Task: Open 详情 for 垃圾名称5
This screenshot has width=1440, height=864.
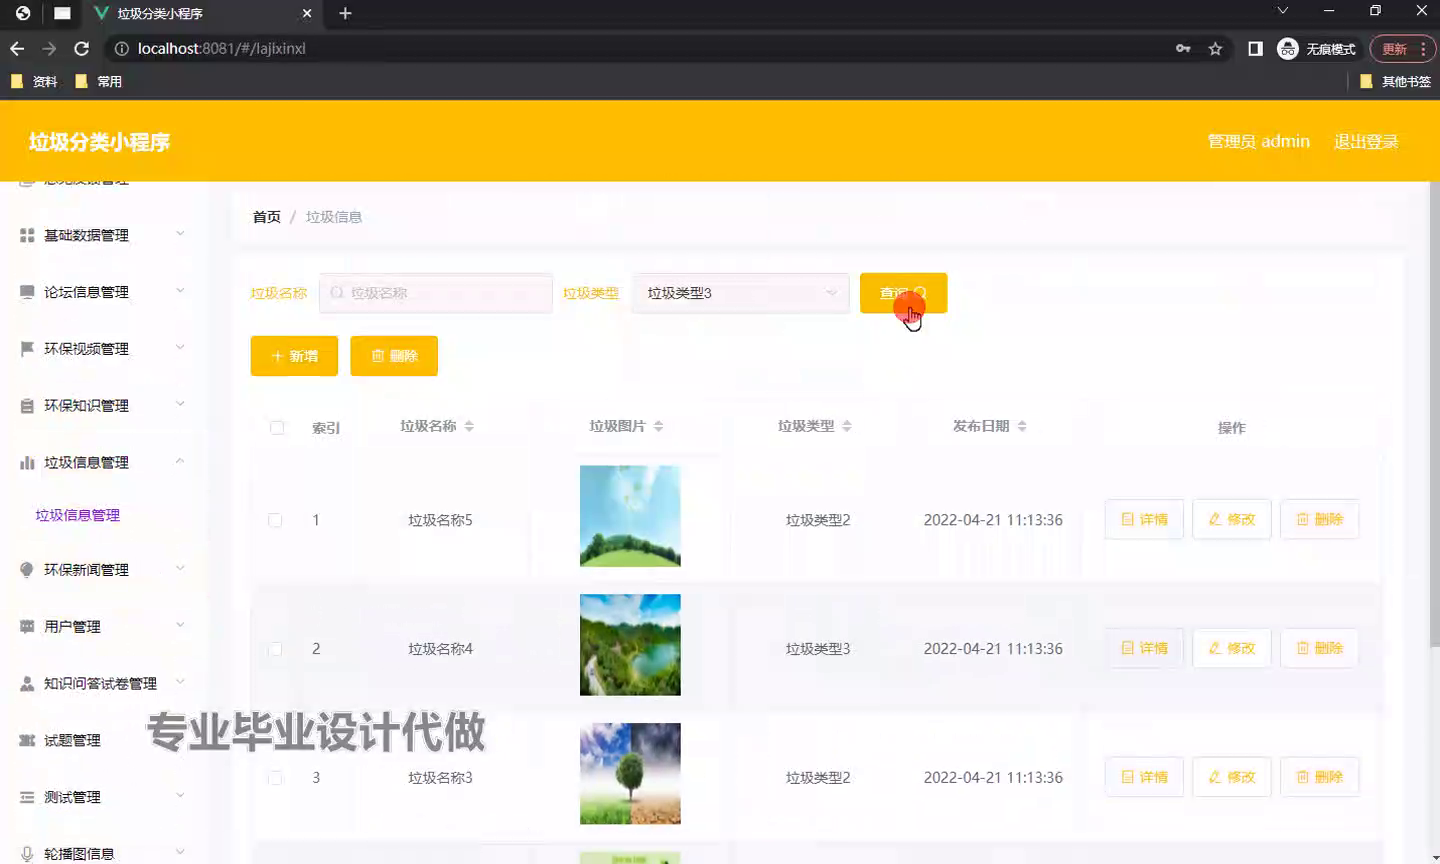Action: point(1144,519)
